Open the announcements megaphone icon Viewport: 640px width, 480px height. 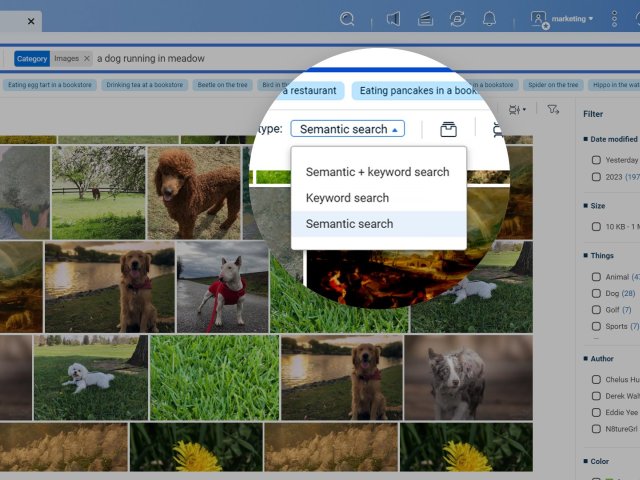click(393, 19)
